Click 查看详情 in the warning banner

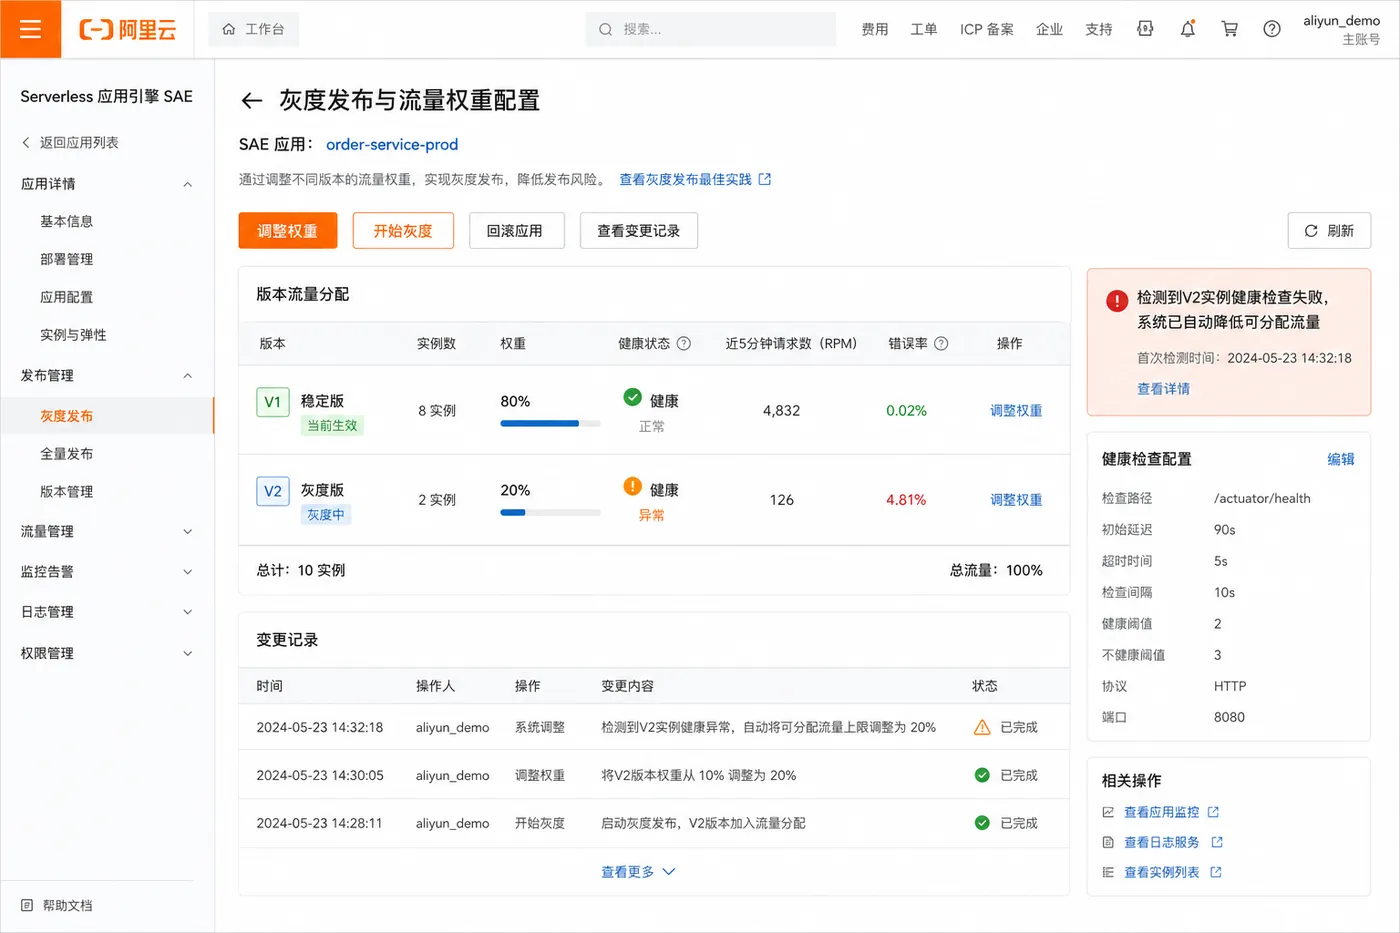coord(1163,389)
